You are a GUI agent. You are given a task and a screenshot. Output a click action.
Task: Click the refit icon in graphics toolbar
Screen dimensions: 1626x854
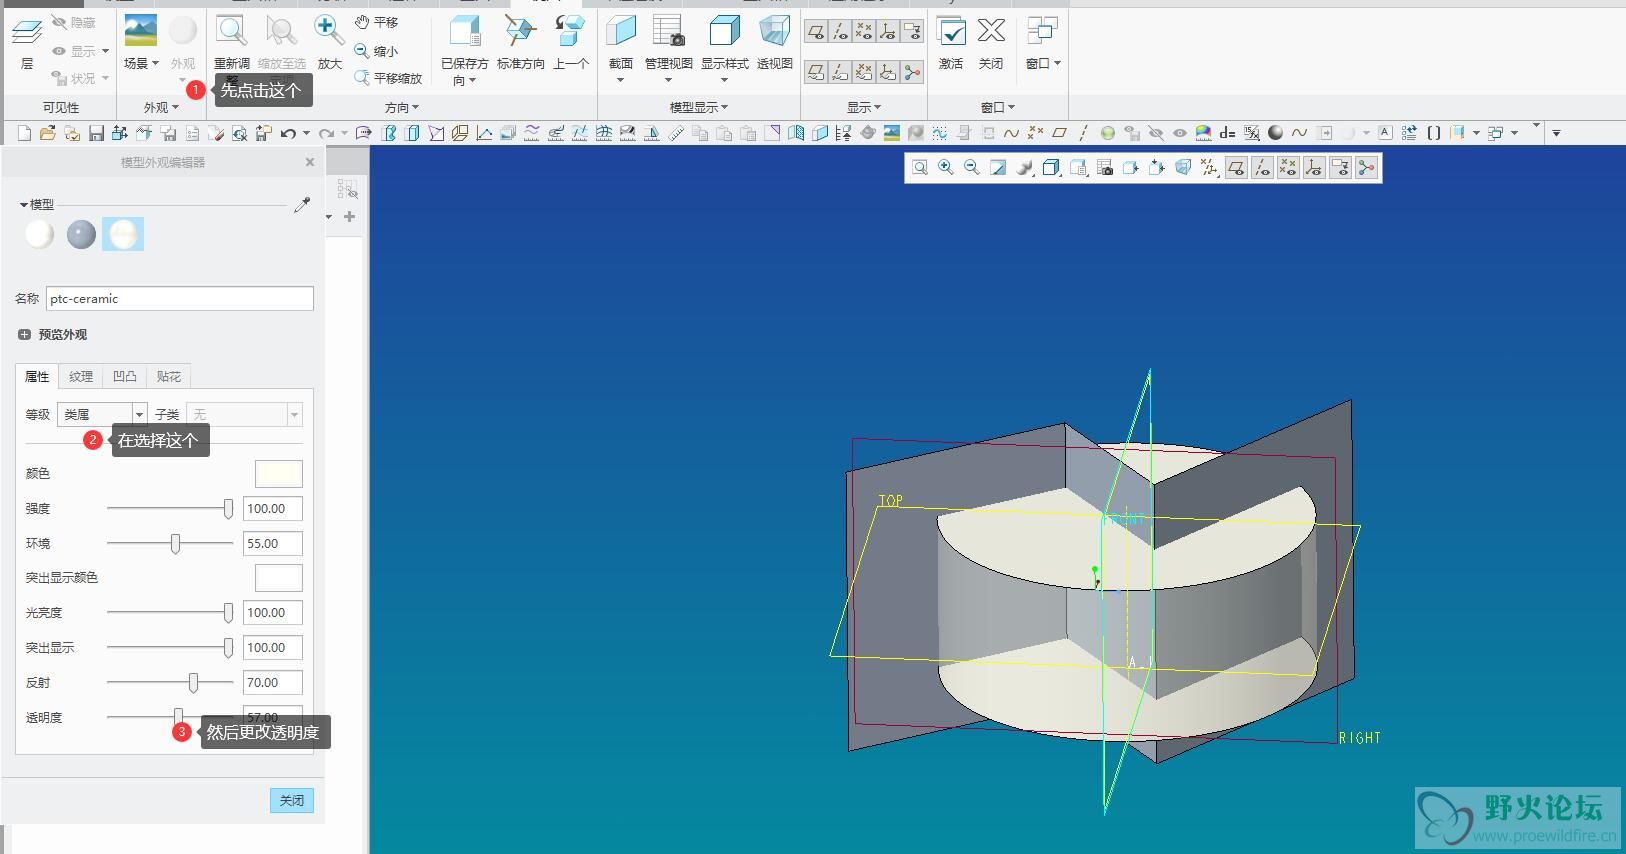pyautogui.click(x=920, y=168)
